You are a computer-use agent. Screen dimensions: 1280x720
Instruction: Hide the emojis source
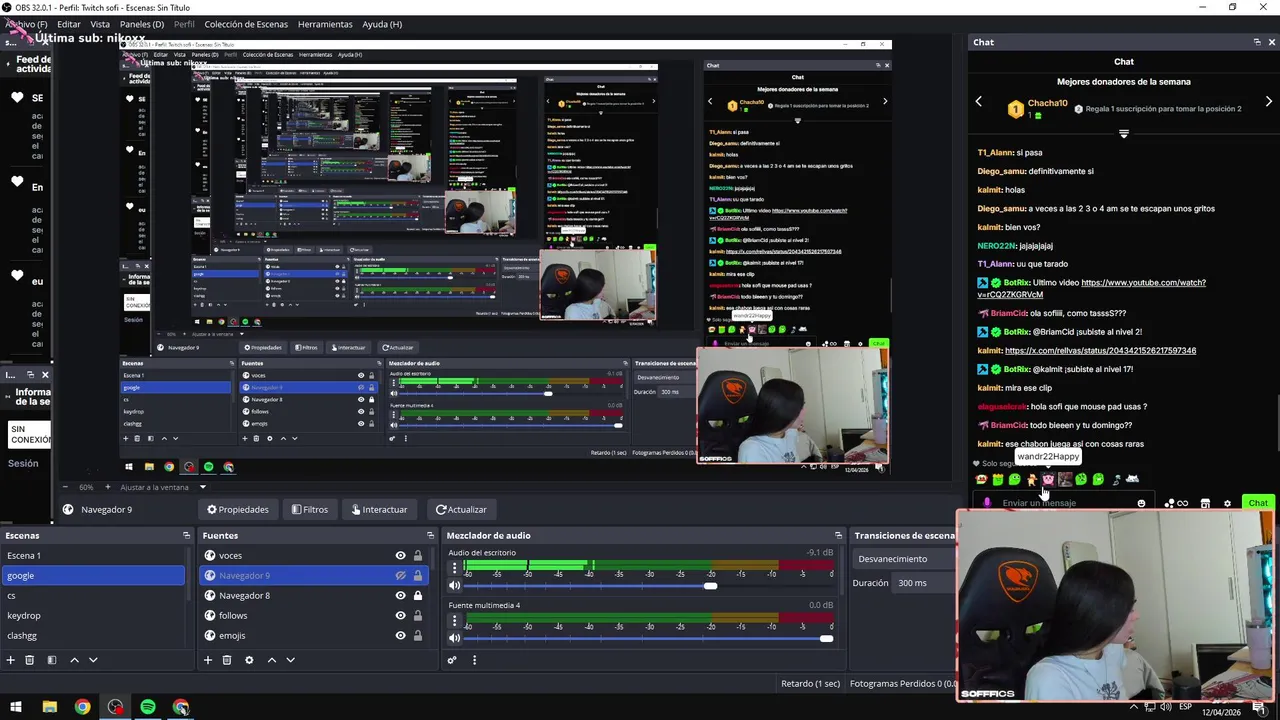tap(400, 636)
